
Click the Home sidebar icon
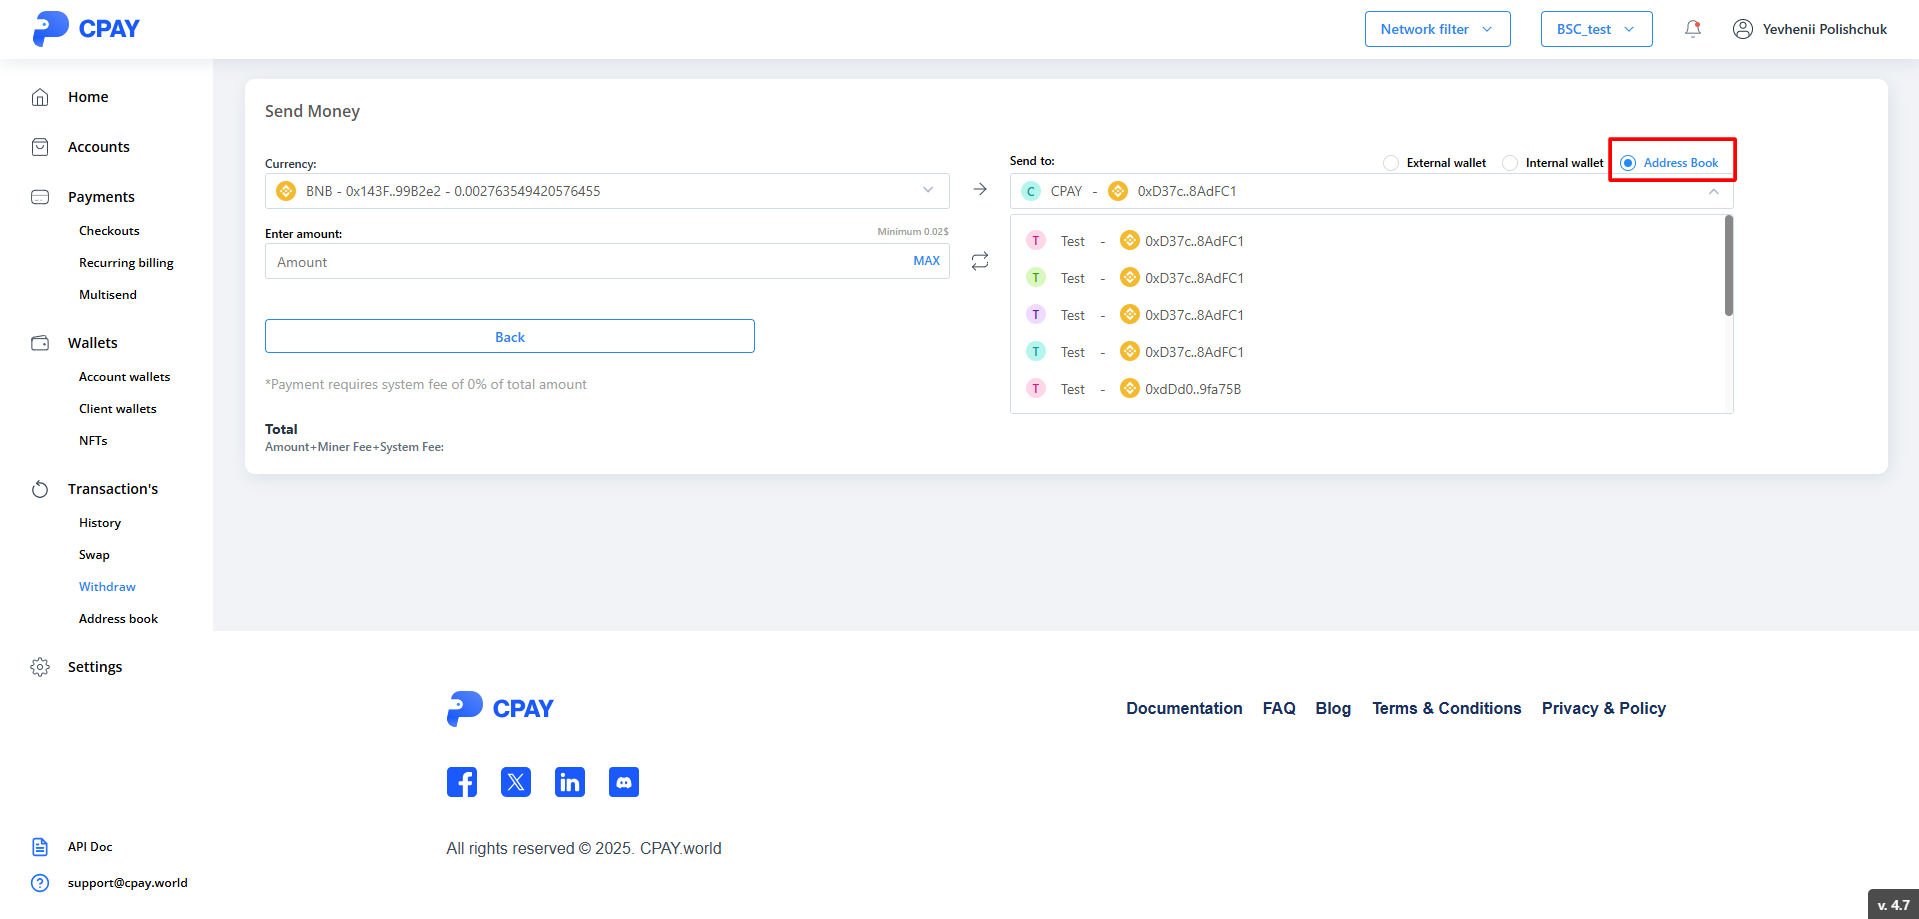click(x=40, y=97)
